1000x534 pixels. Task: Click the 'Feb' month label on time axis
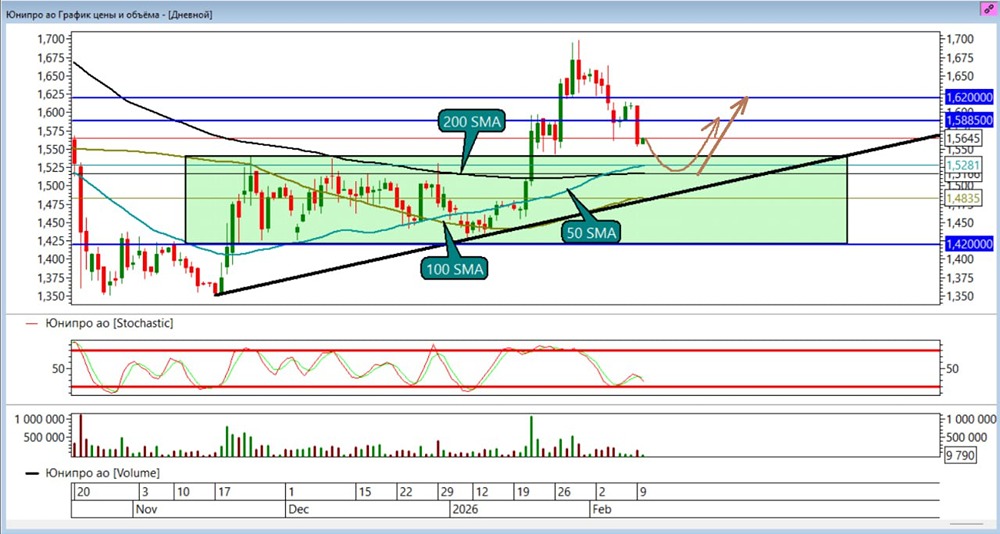click(601, 510)
